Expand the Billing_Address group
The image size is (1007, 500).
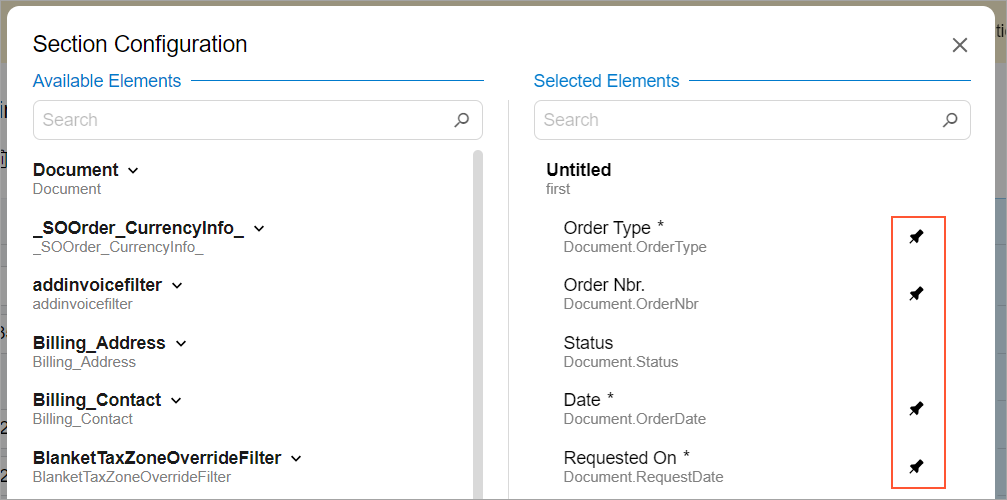pyautogui.click(x=181, y=343)
